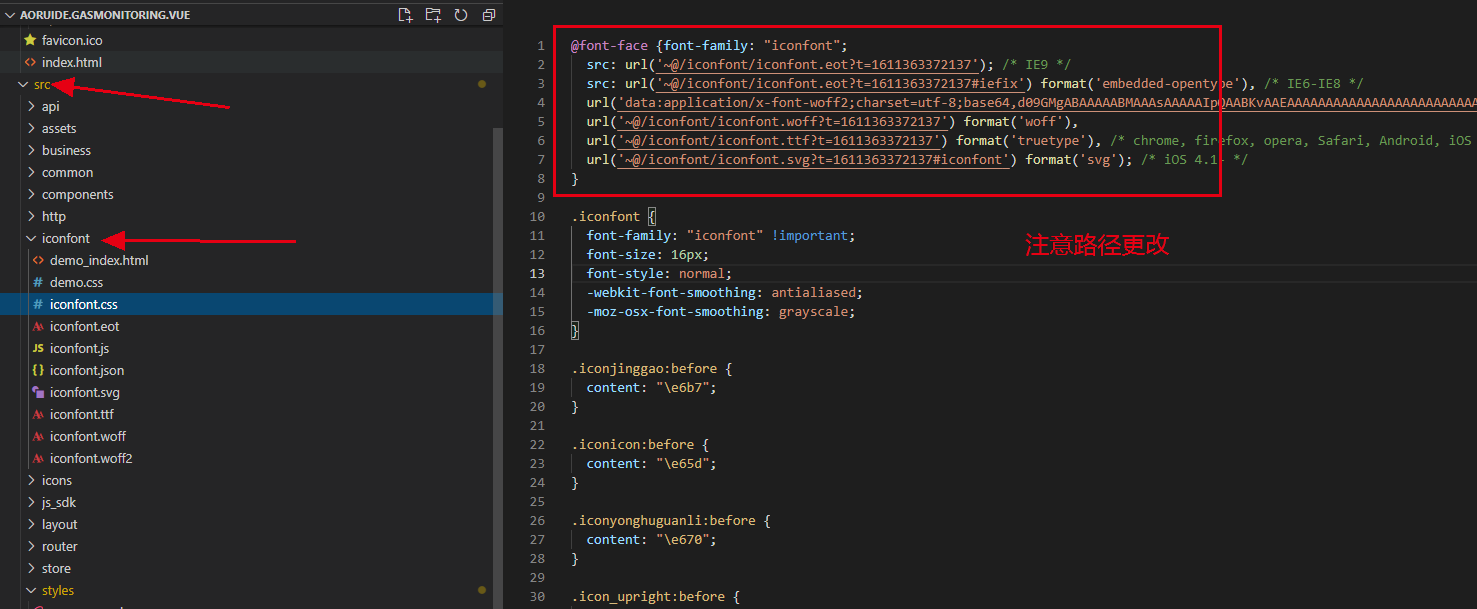Click the New Folder icon in explorer header
This screenshot has height=609, width=1477.
tap(433, 15)
